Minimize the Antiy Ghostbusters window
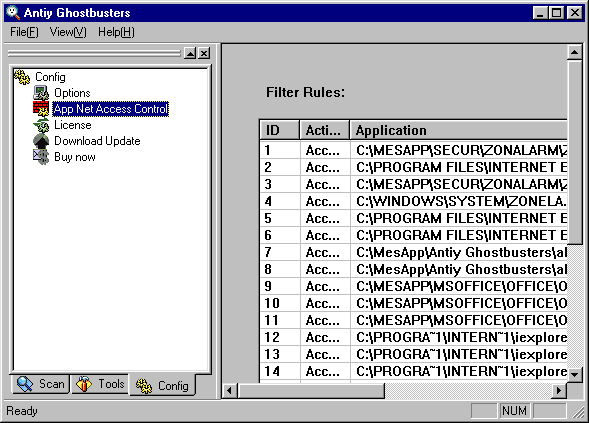589x423 pixels. click(540, 13)
